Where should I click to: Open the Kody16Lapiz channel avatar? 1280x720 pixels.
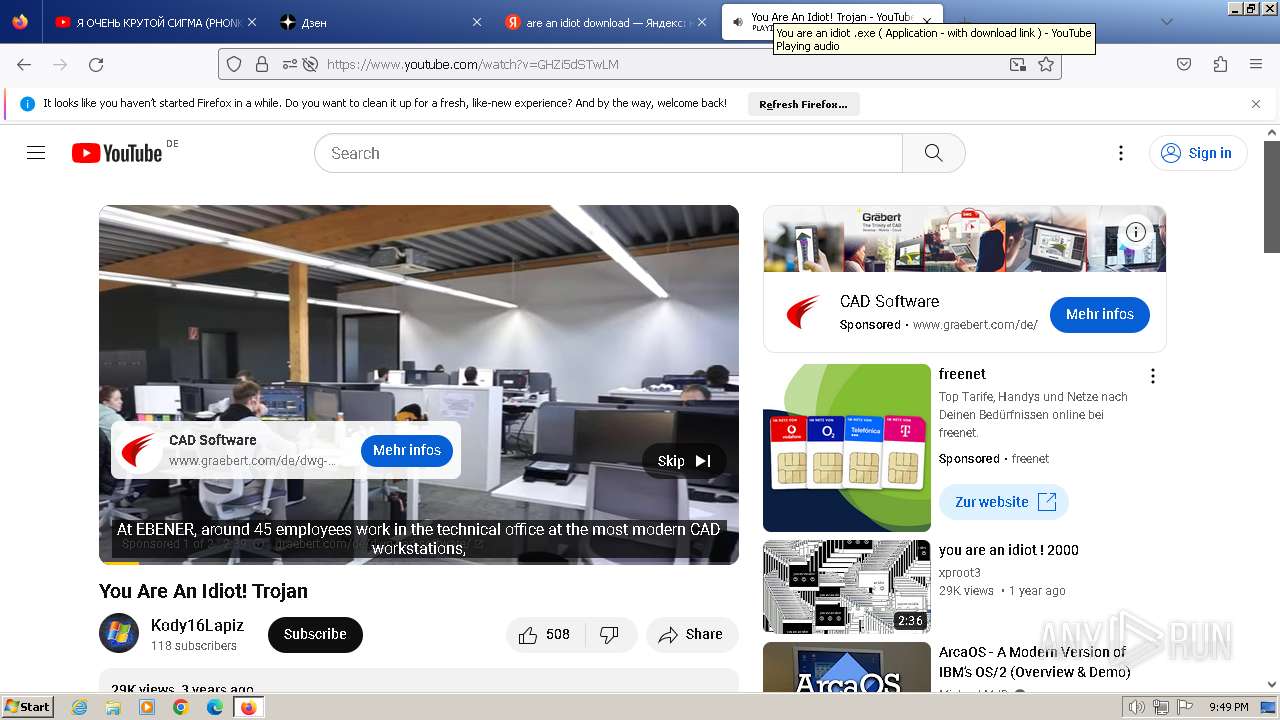(x=119, y=633)
